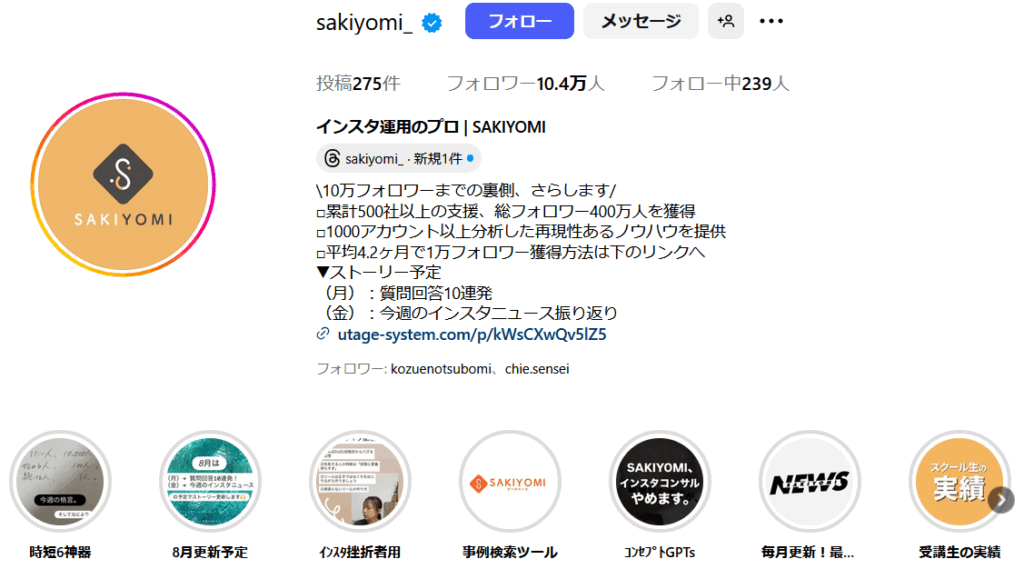Click the メッセージ button
1024x579 pixels.
(641, 21)
